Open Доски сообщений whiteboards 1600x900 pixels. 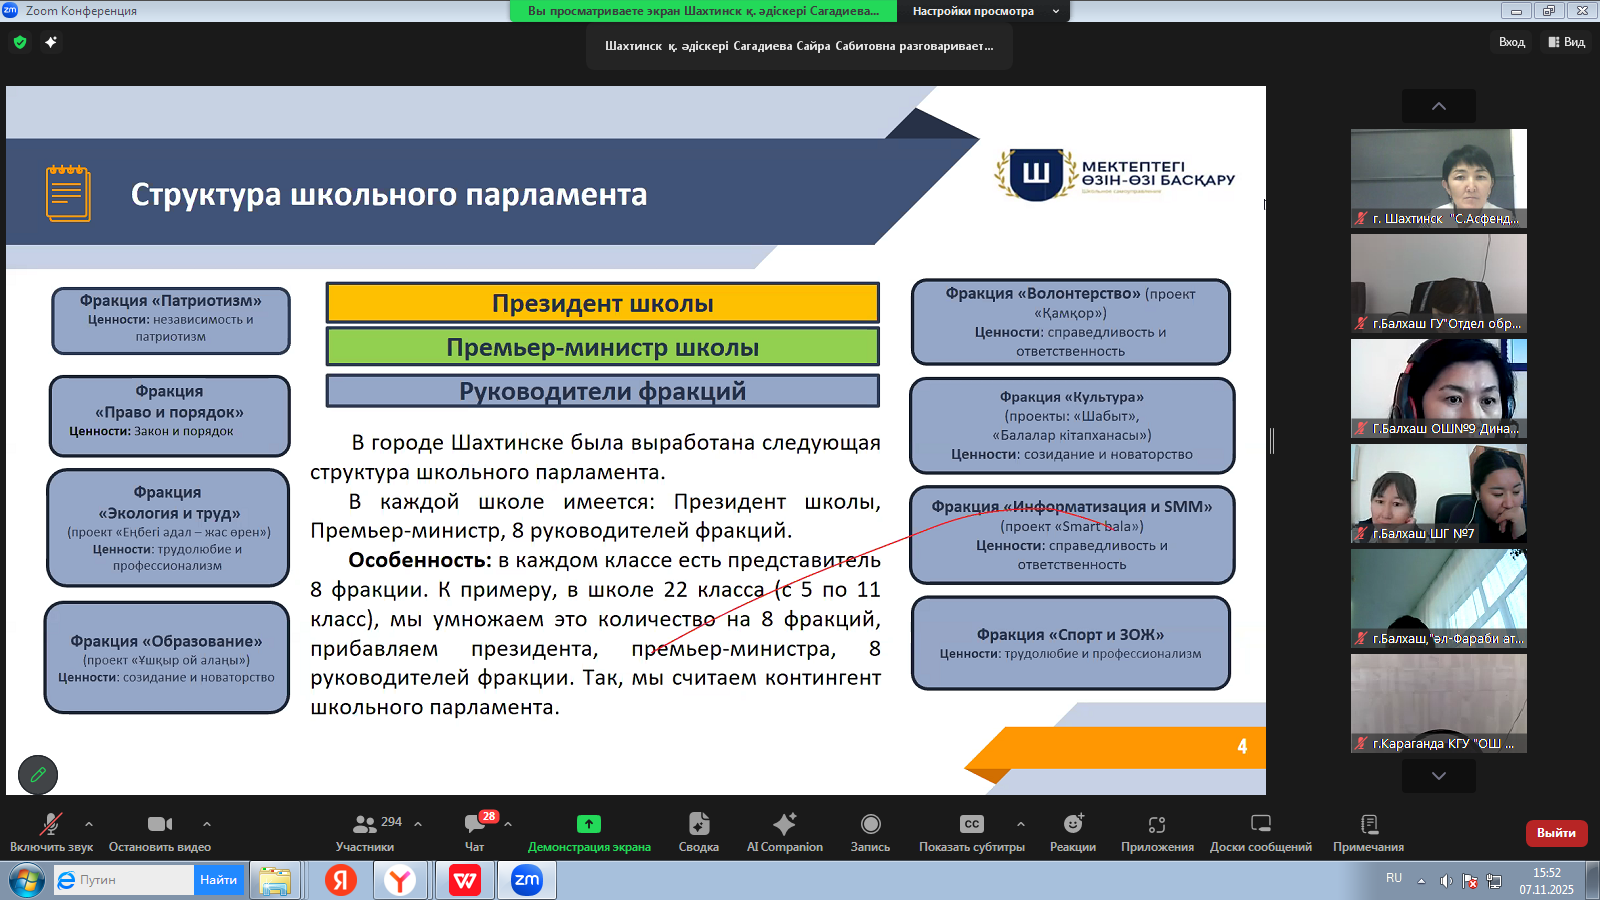(1260, 832)
